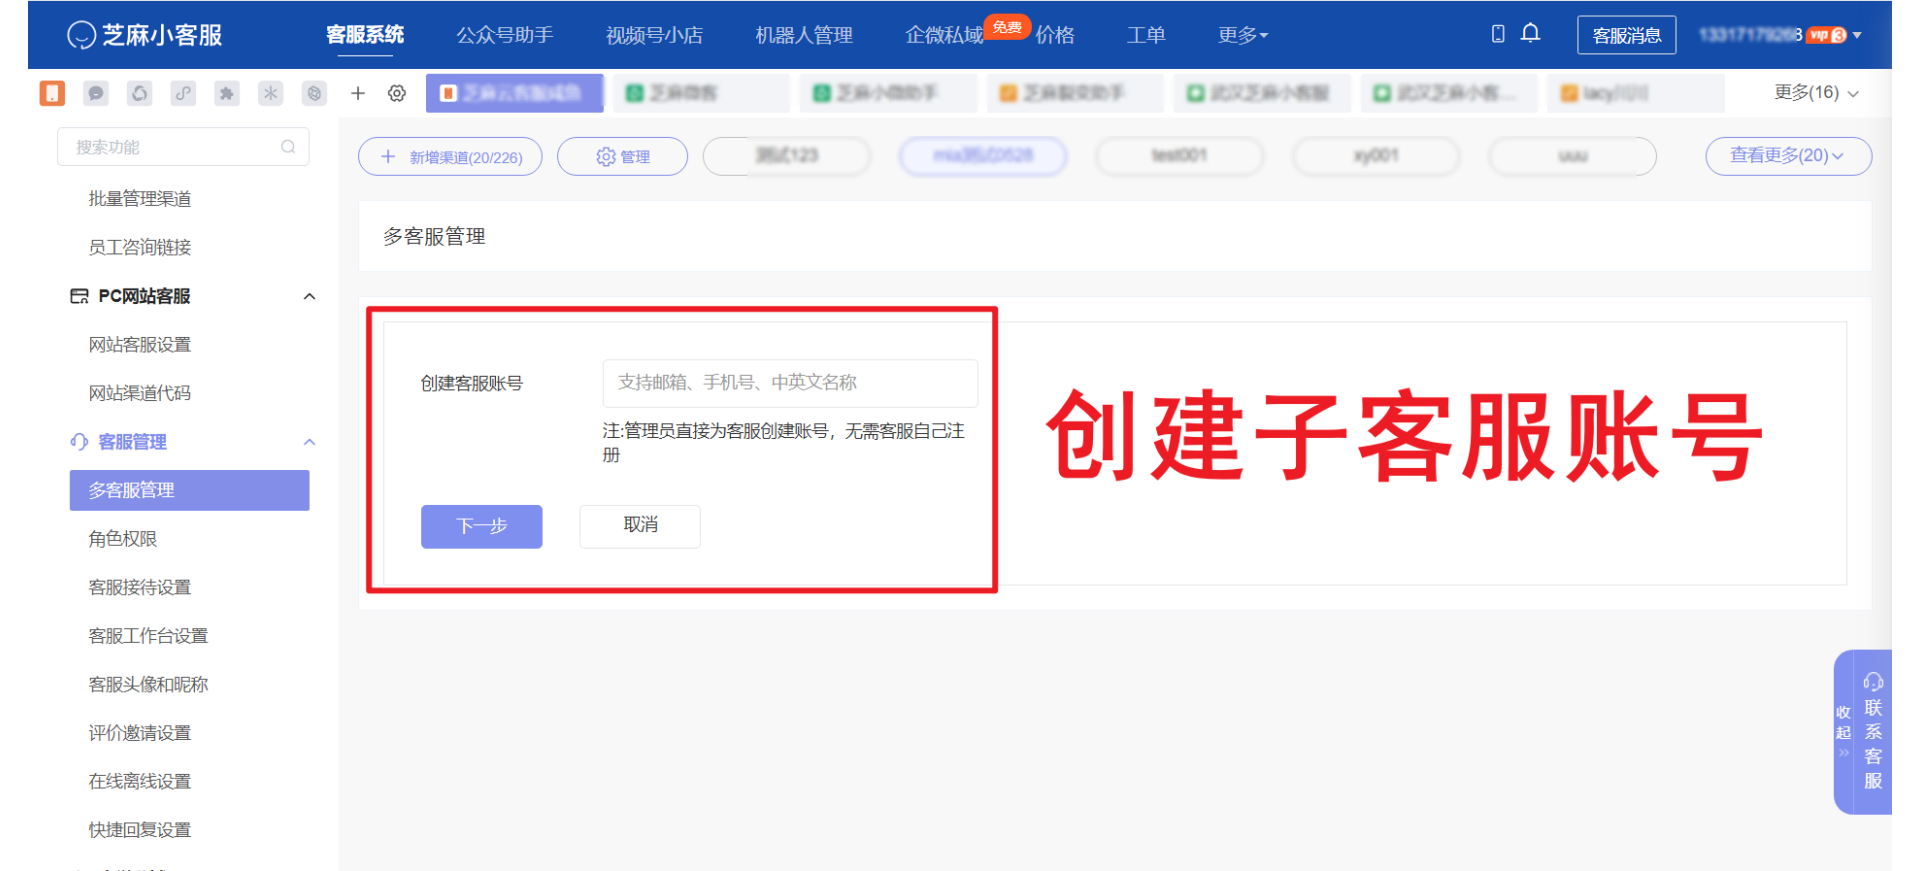Open 公众号助手 in top navigation
The image size is (1920, 871).
(x=505, y=35)
